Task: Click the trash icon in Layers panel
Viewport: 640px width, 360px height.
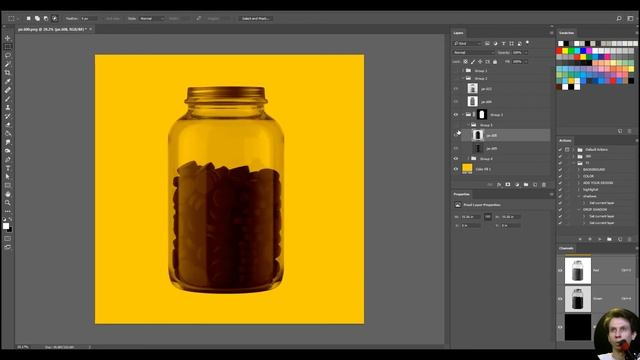Action: coord(544,184)
